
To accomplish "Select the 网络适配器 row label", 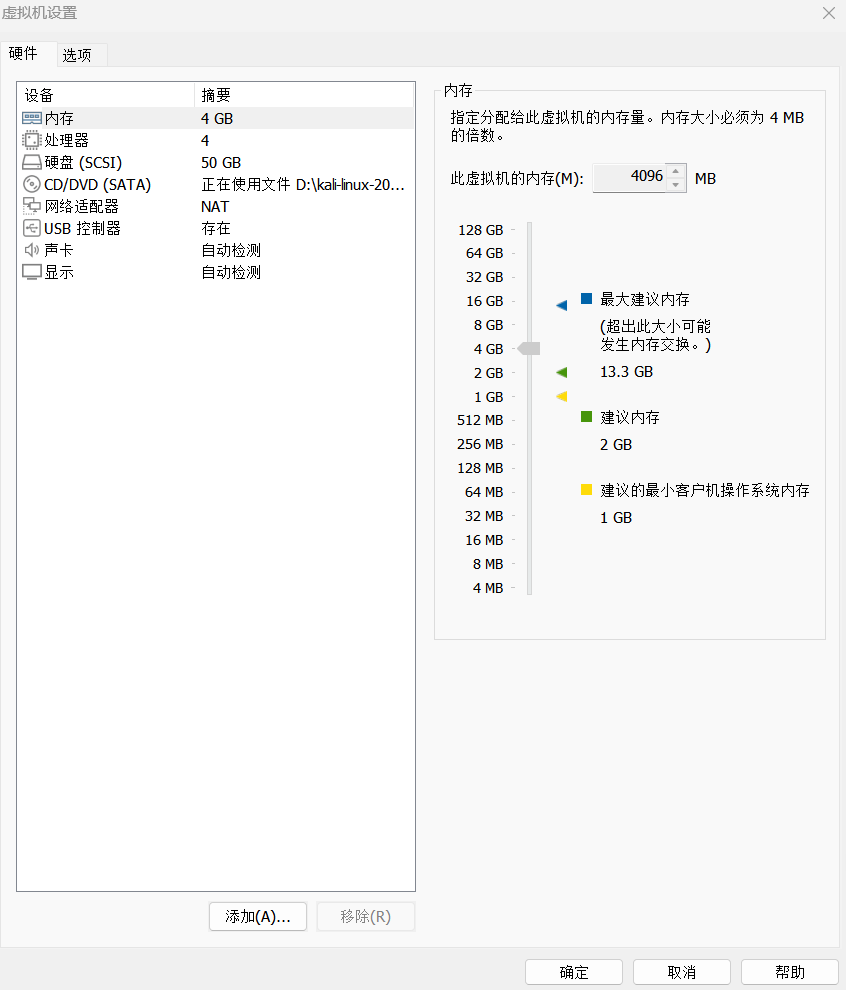I will pyautogui.click(x=81, y=206).
